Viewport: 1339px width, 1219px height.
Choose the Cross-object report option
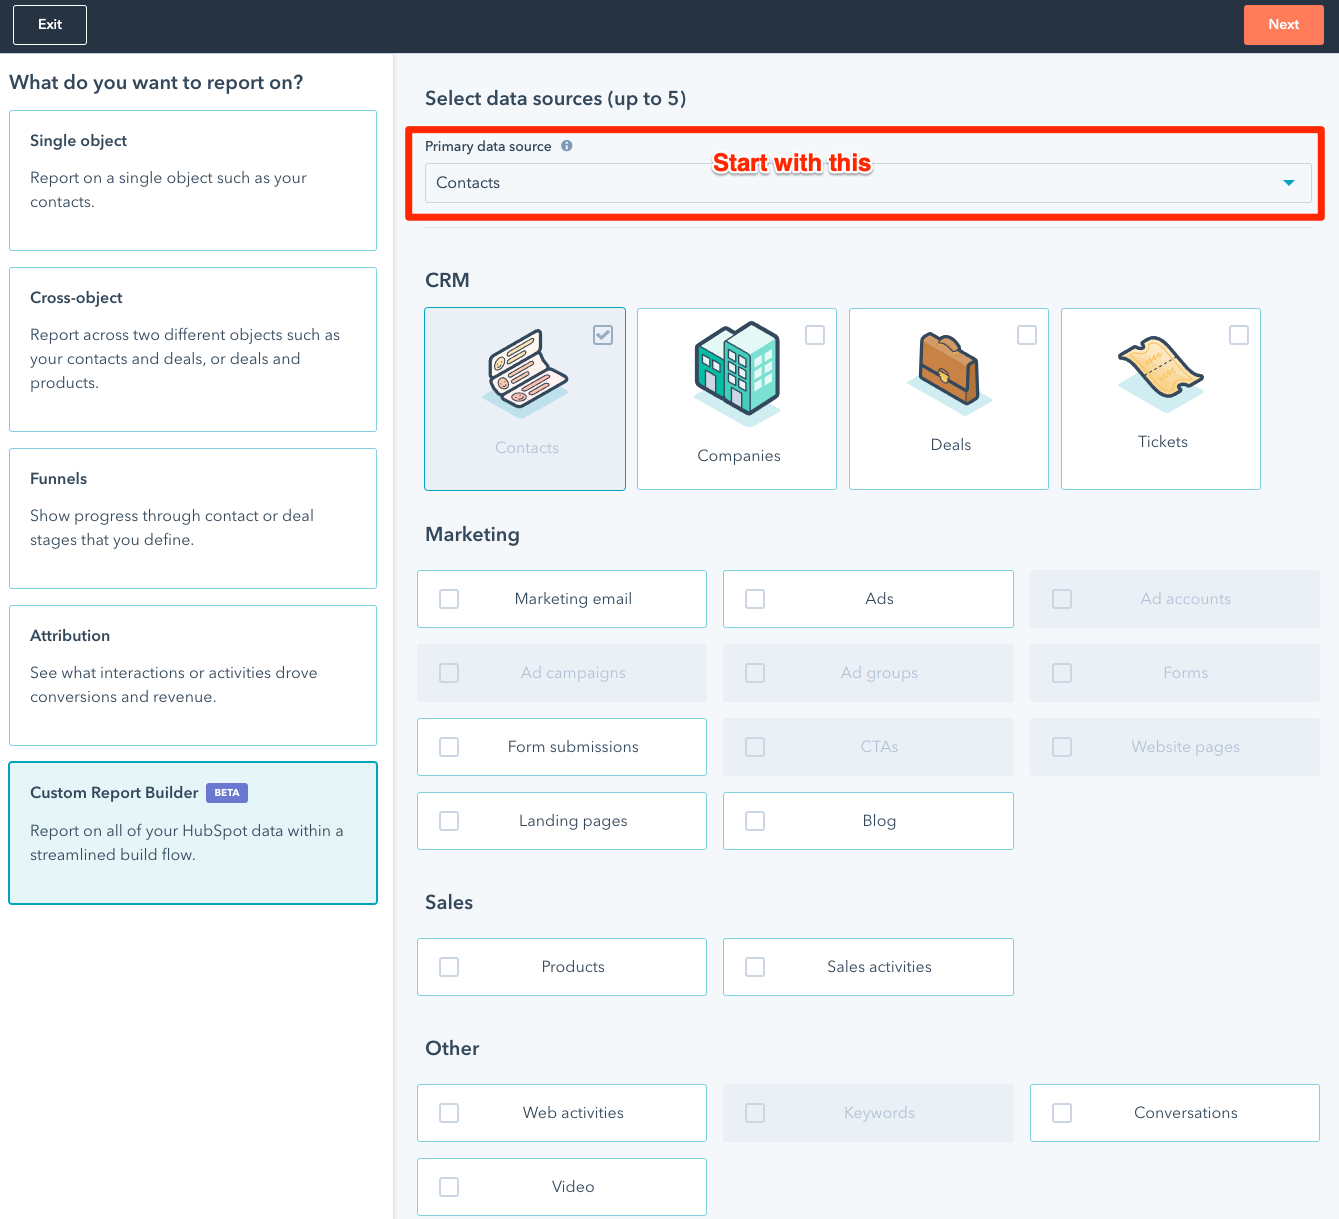coord(193,349)
